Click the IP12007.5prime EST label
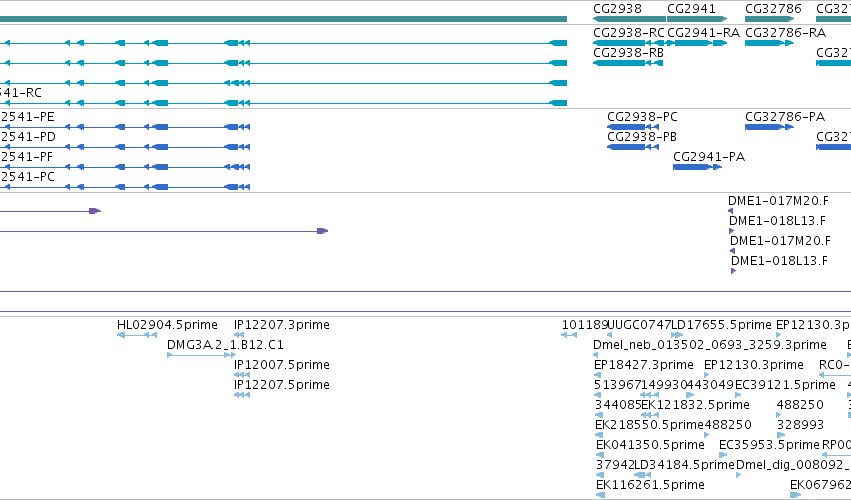Screen dimensions: 851x500 [282, 365]
